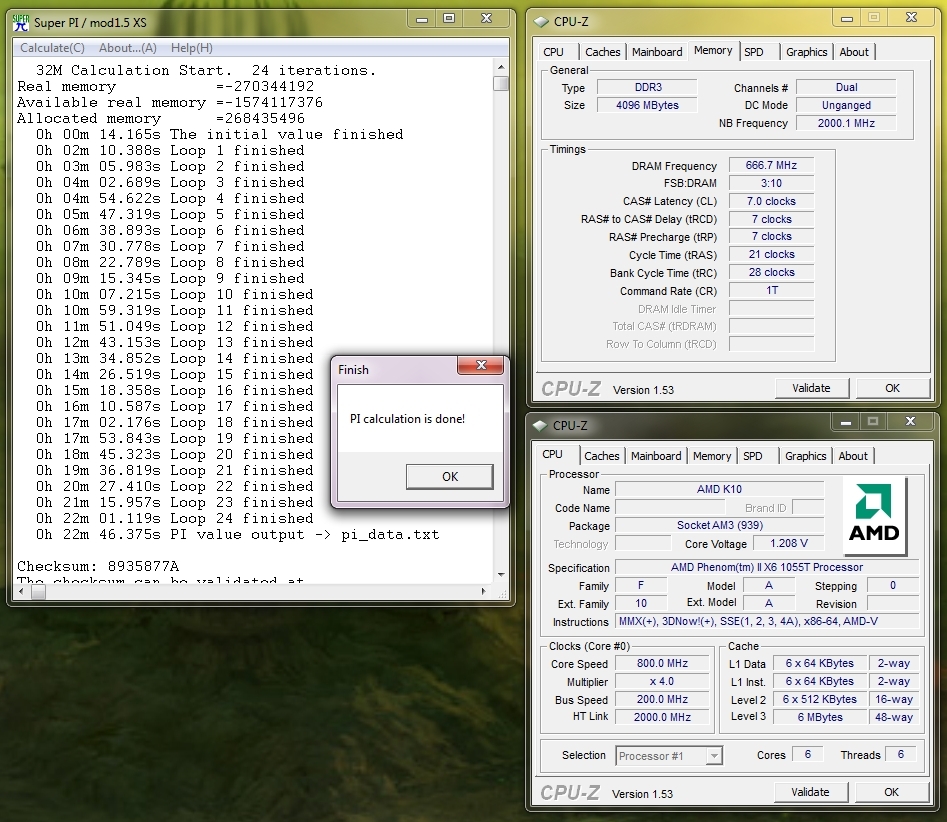Click the CPU-Z icon in the memory window's title bar
Viewport: 947px width, 822px height.
click(541, 20)
